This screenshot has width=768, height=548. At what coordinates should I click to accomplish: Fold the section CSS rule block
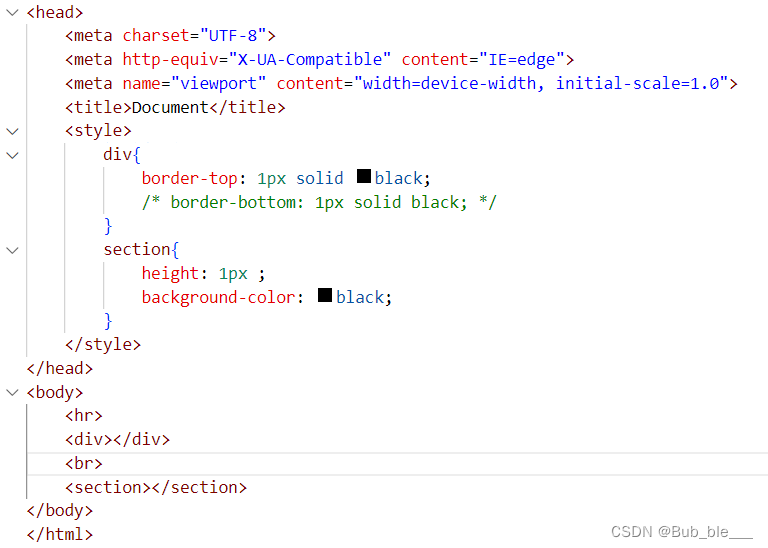tap(12, 250)
